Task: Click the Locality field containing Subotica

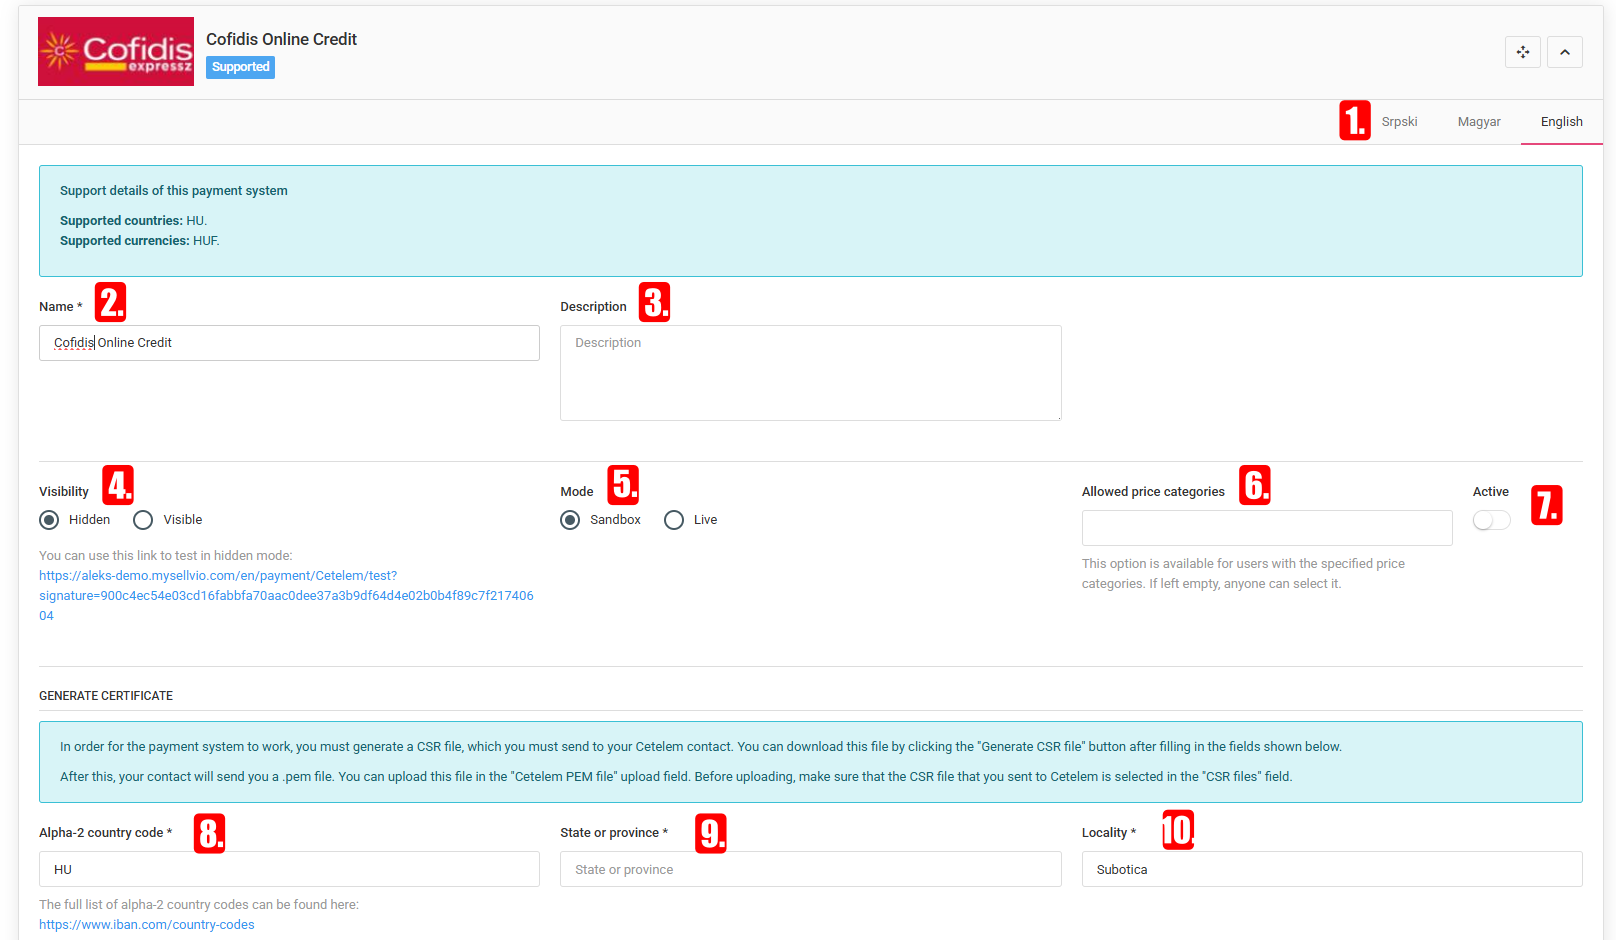Action: (1331, 869)
